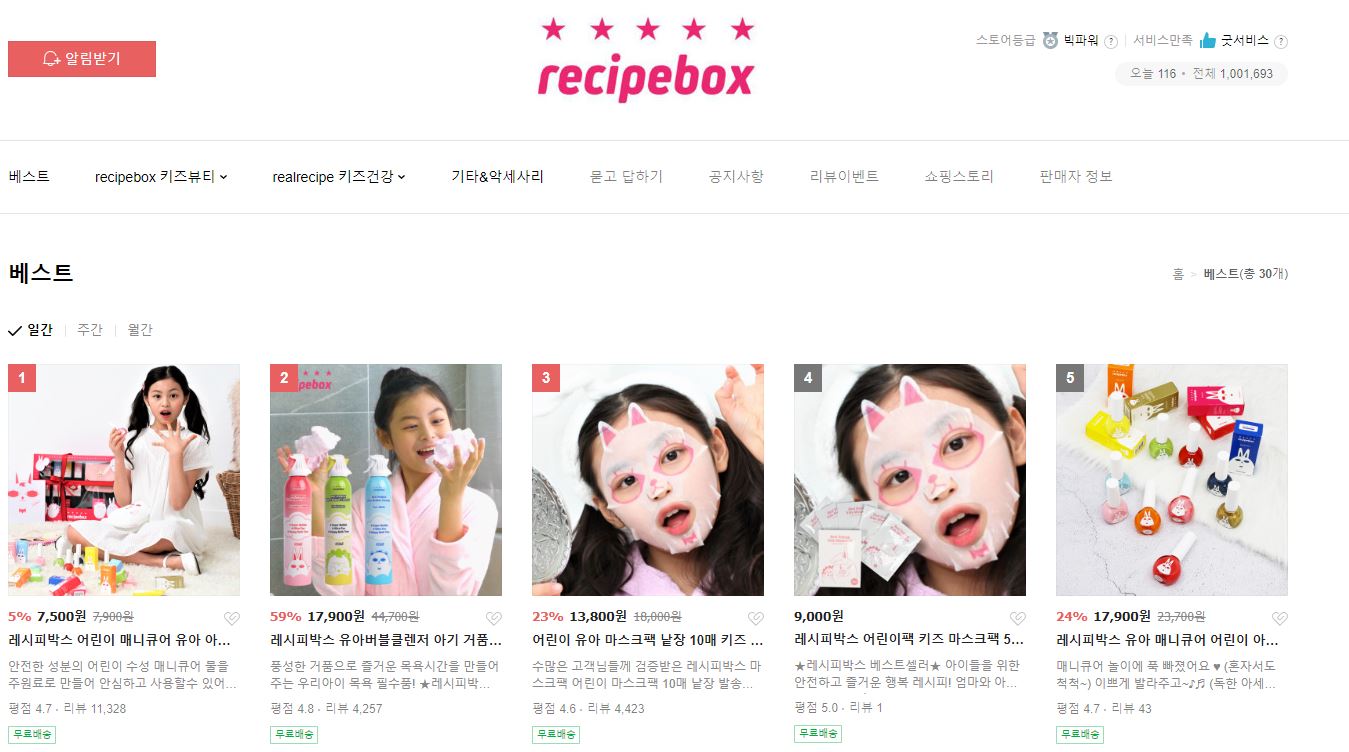Open help icon next to 빅파워 grade
Screen dimensions: 1349x752
[1111, 42]
